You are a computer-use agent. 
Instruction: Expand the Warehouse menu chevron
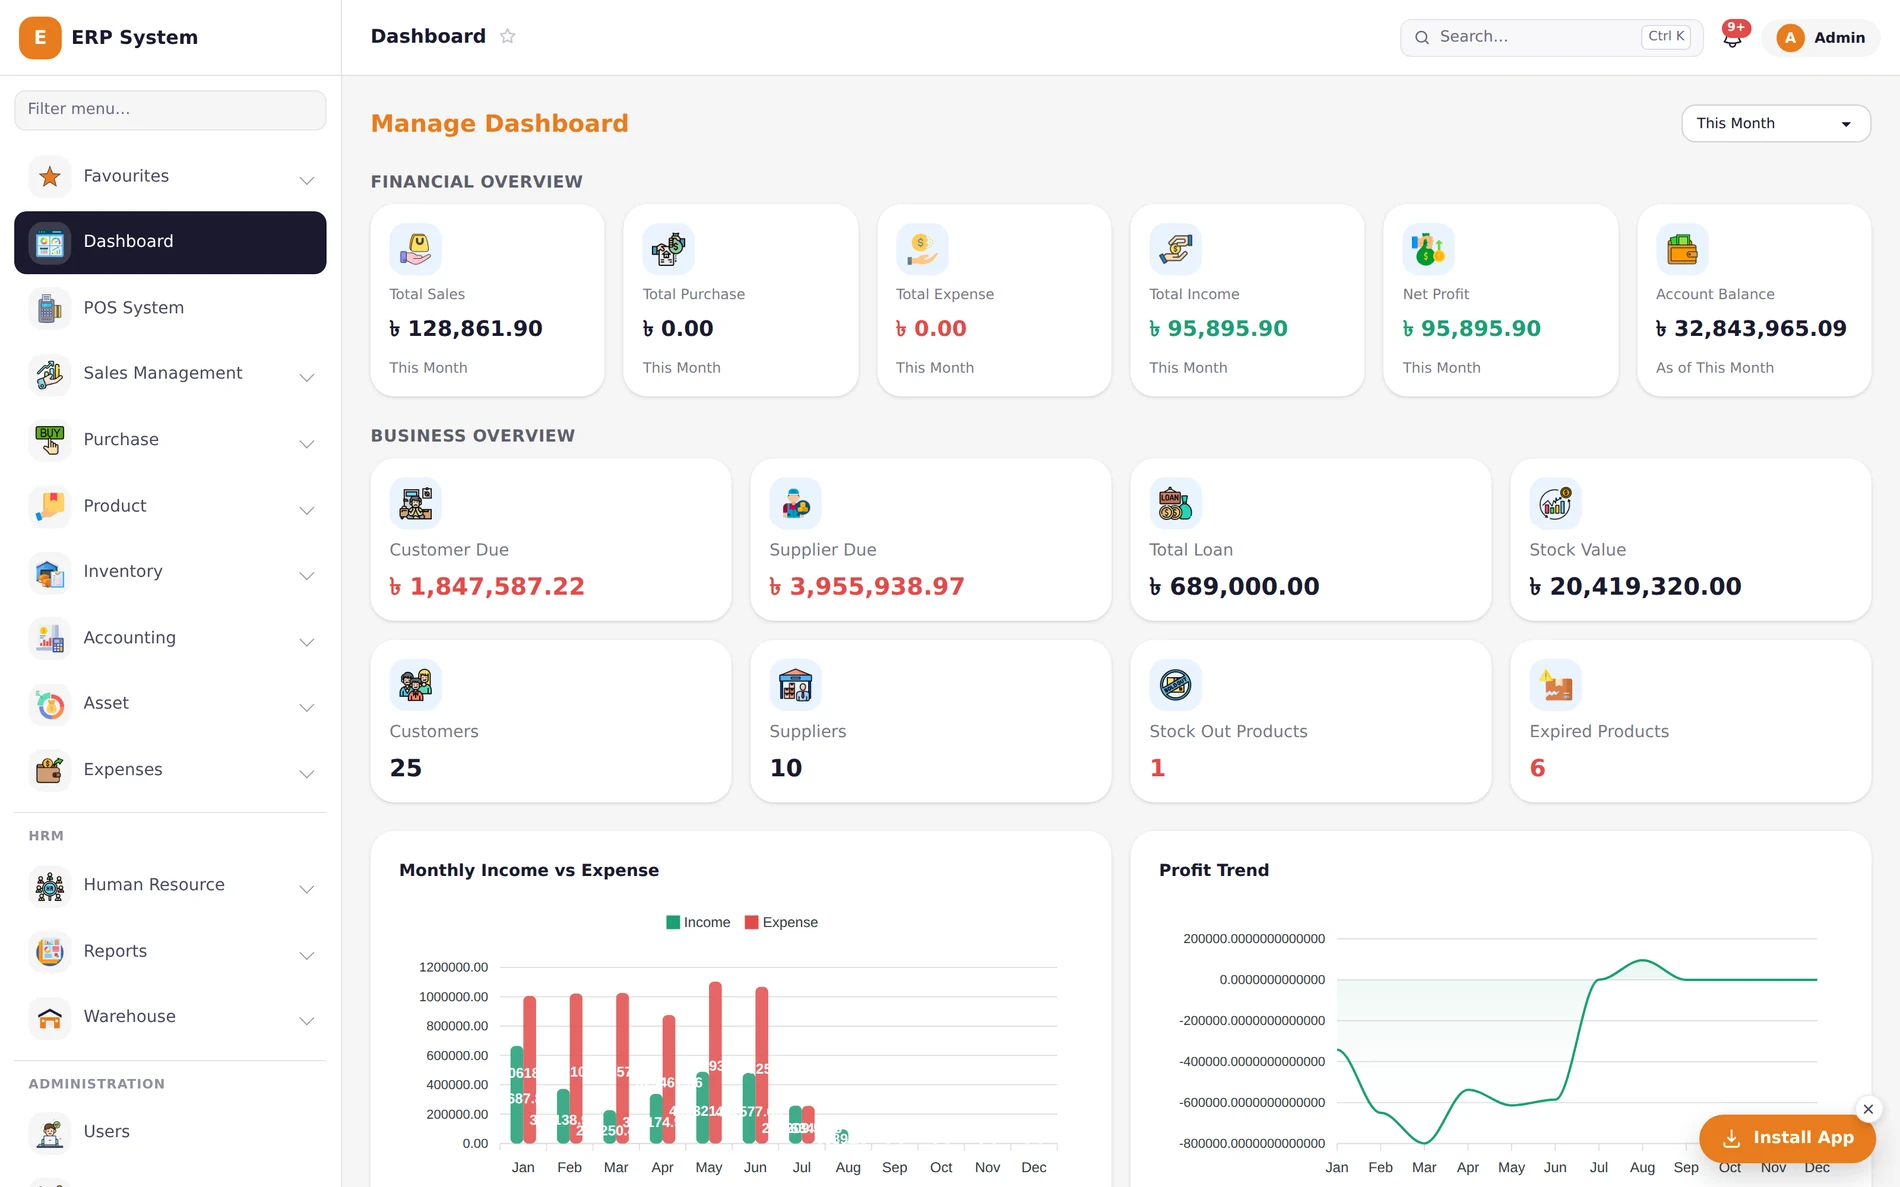click(307, 1020)
